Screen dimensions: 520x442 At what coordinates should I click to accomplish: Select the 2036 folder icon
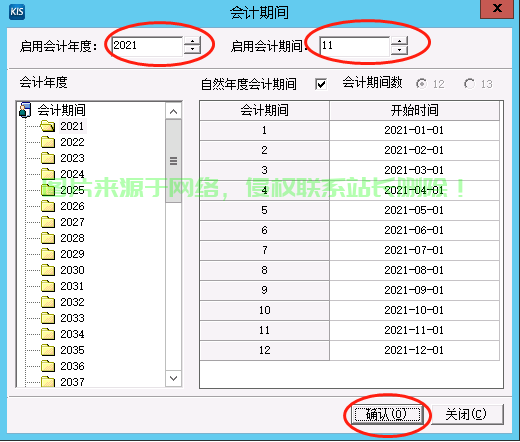point(48,366)
